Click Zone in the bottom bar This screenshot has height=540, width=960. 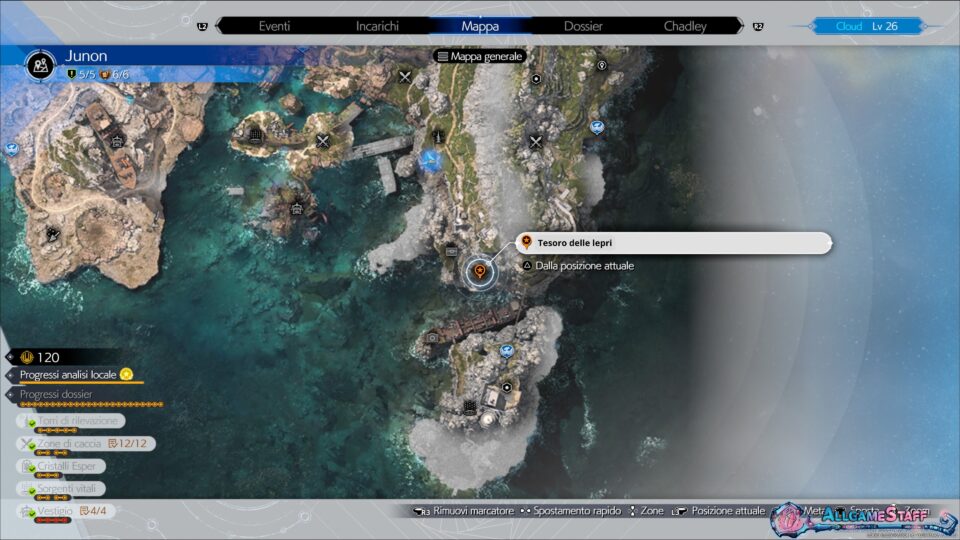click(651, 511)
